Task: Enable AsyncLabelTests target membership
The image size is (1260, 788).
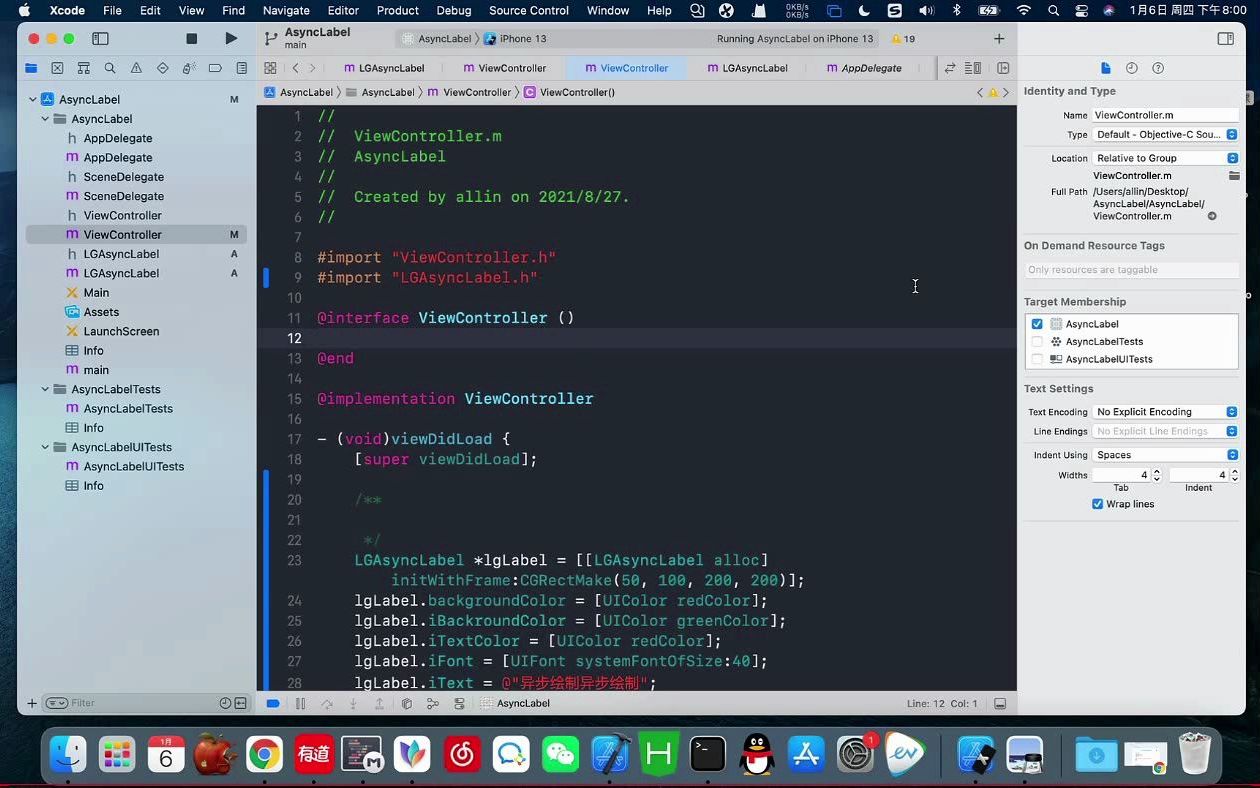Action: coord(1037,341)
